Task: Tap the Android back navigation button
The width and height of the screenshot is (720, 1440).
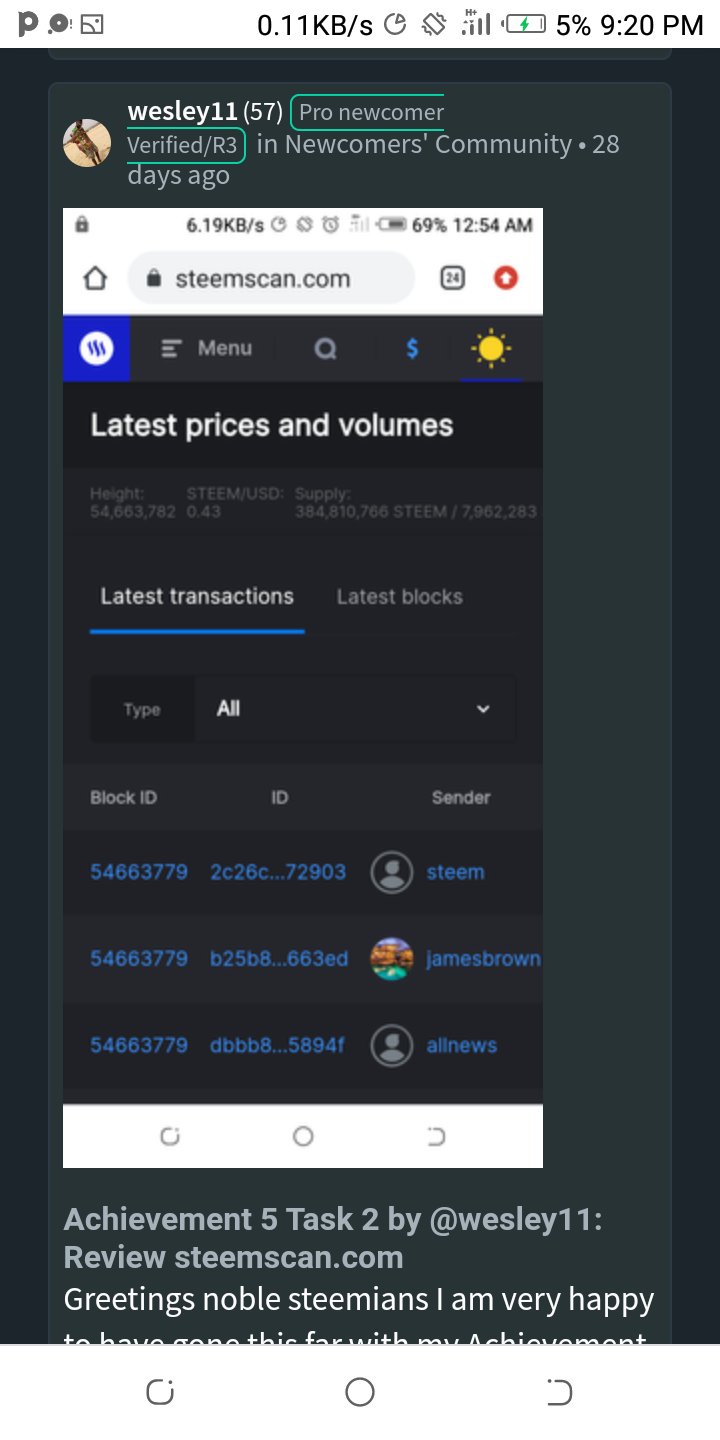Action: click(x=559, y=1392)
